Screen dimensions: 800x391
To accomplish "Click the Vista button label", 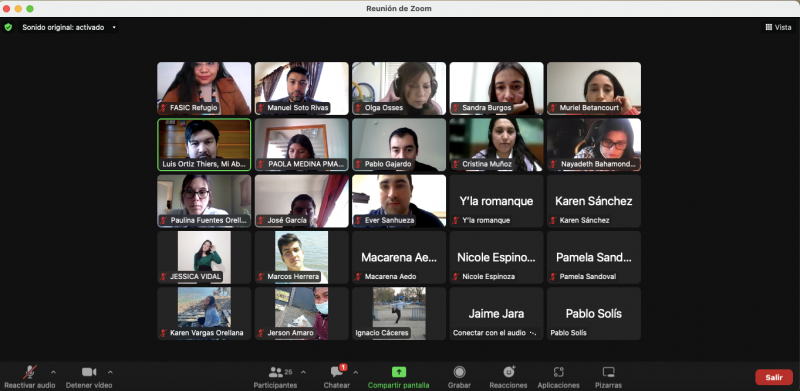I will (x=783, y=28).
